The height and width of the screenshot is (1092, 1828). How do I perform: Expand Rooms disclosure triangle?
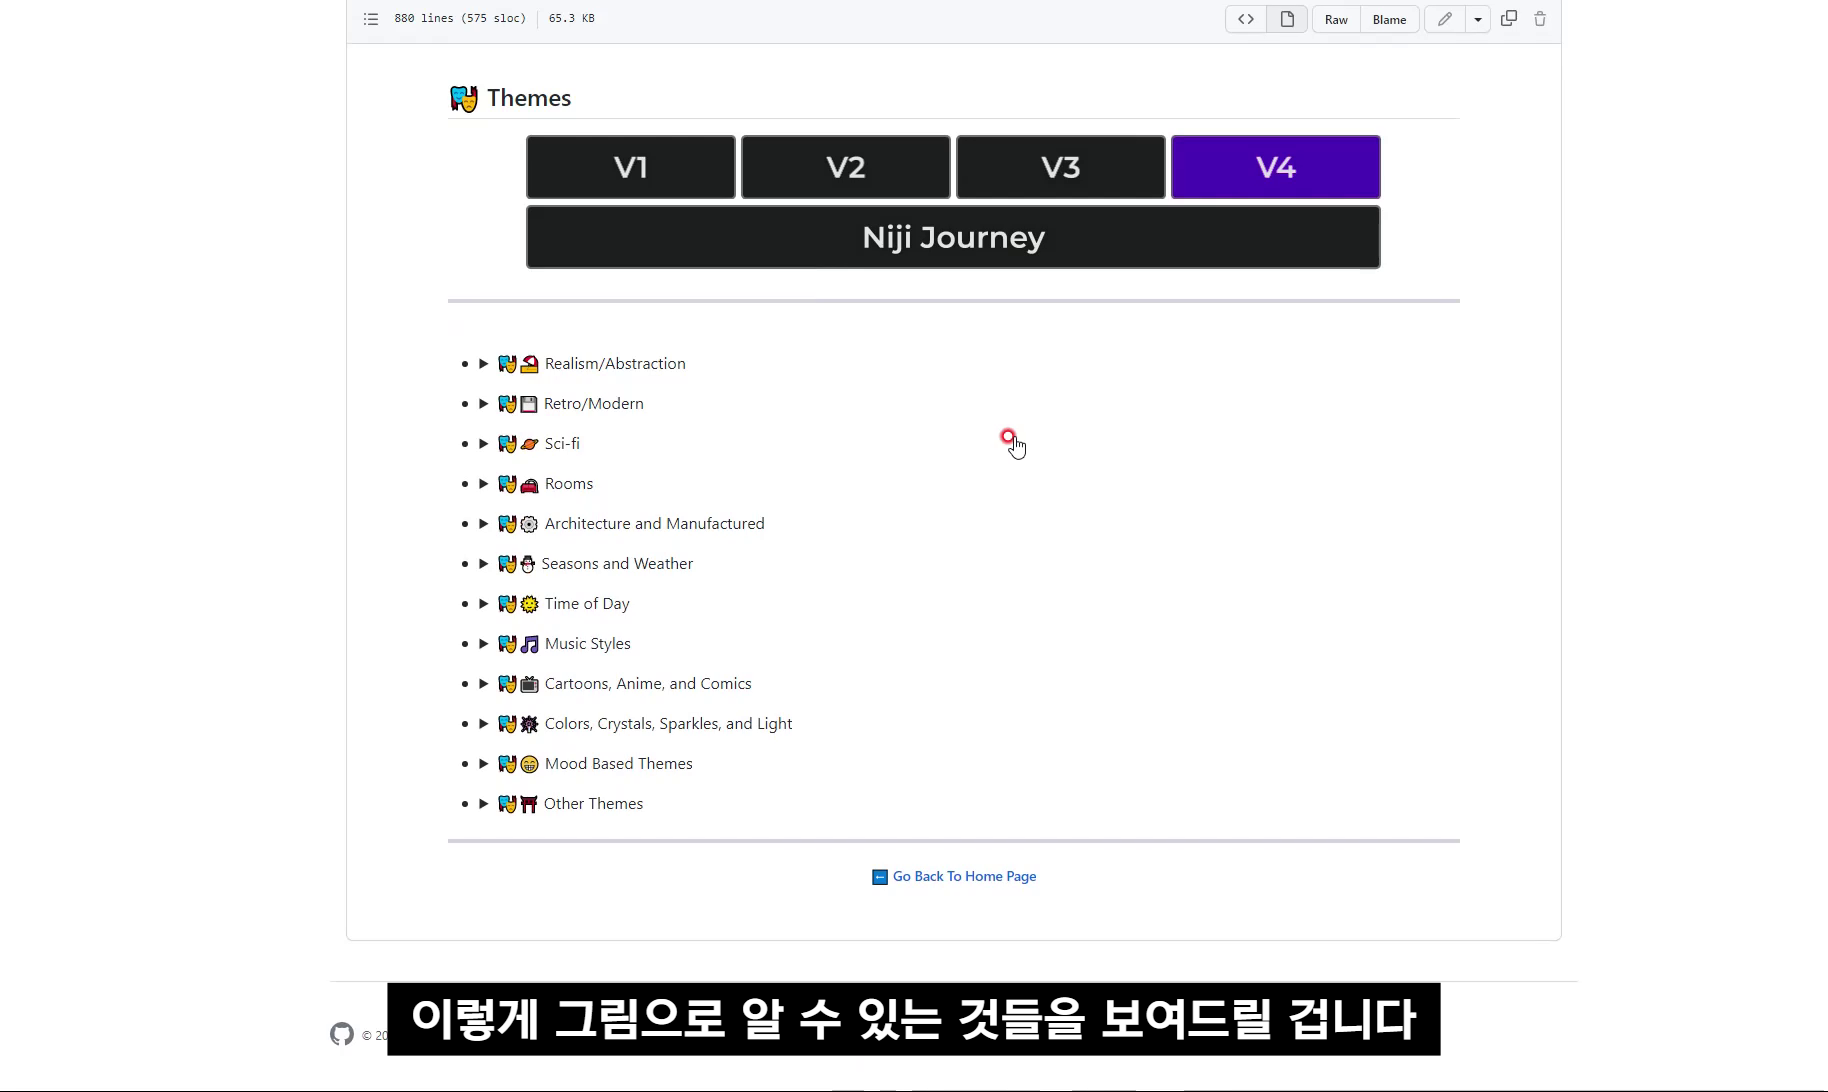pos(484,484)
